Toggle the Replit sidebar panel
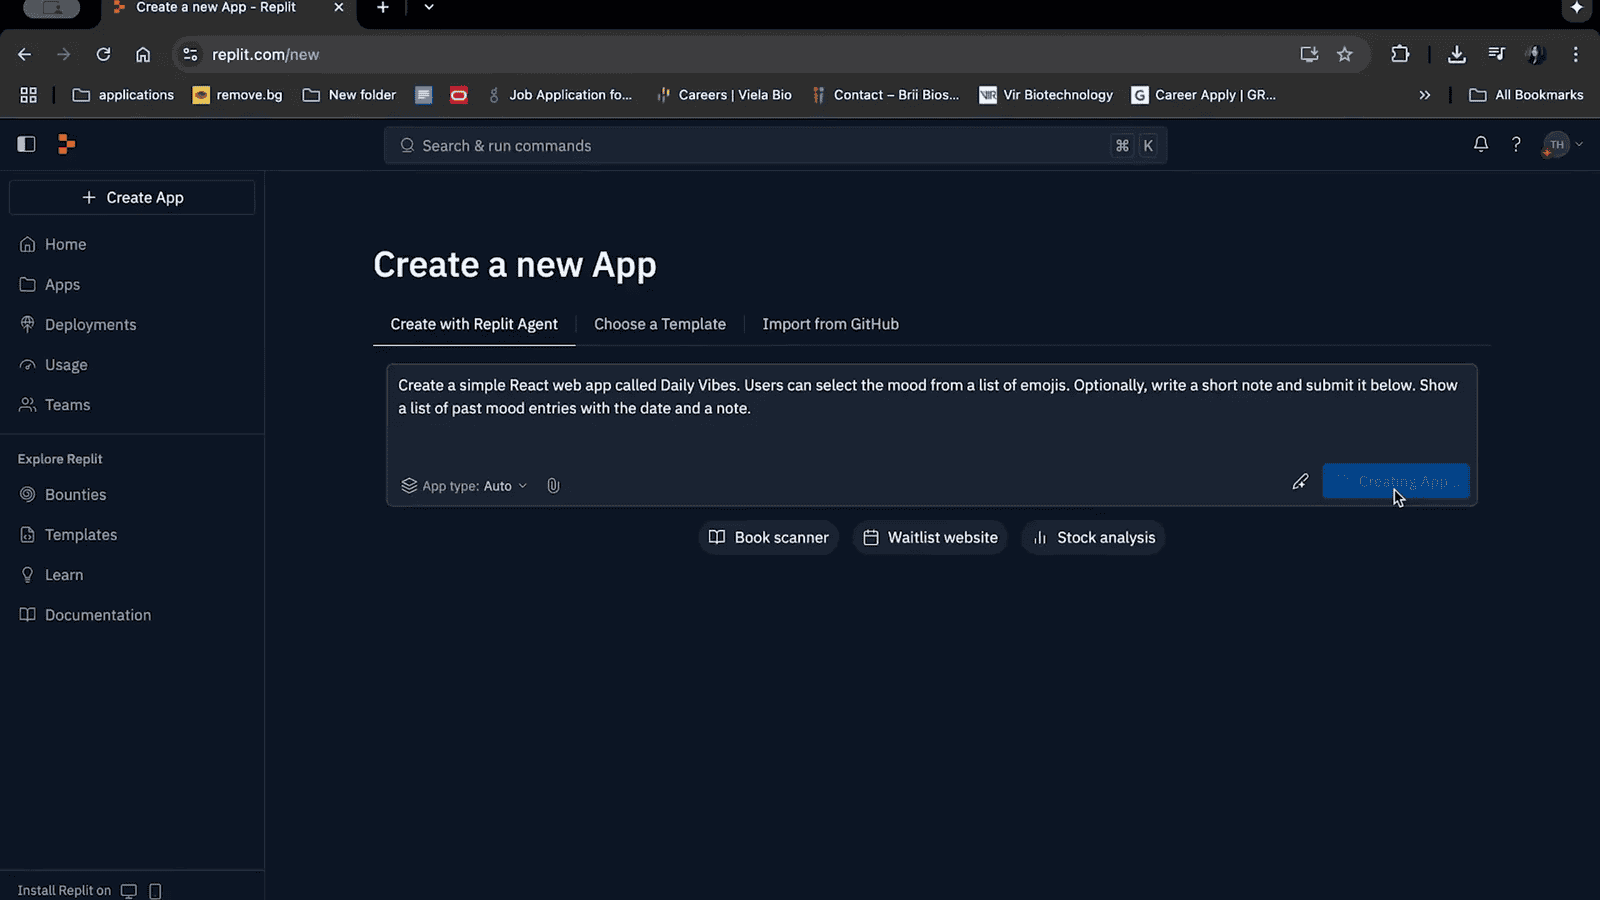Screen dimensions: 1600x900 pos(27,145)
